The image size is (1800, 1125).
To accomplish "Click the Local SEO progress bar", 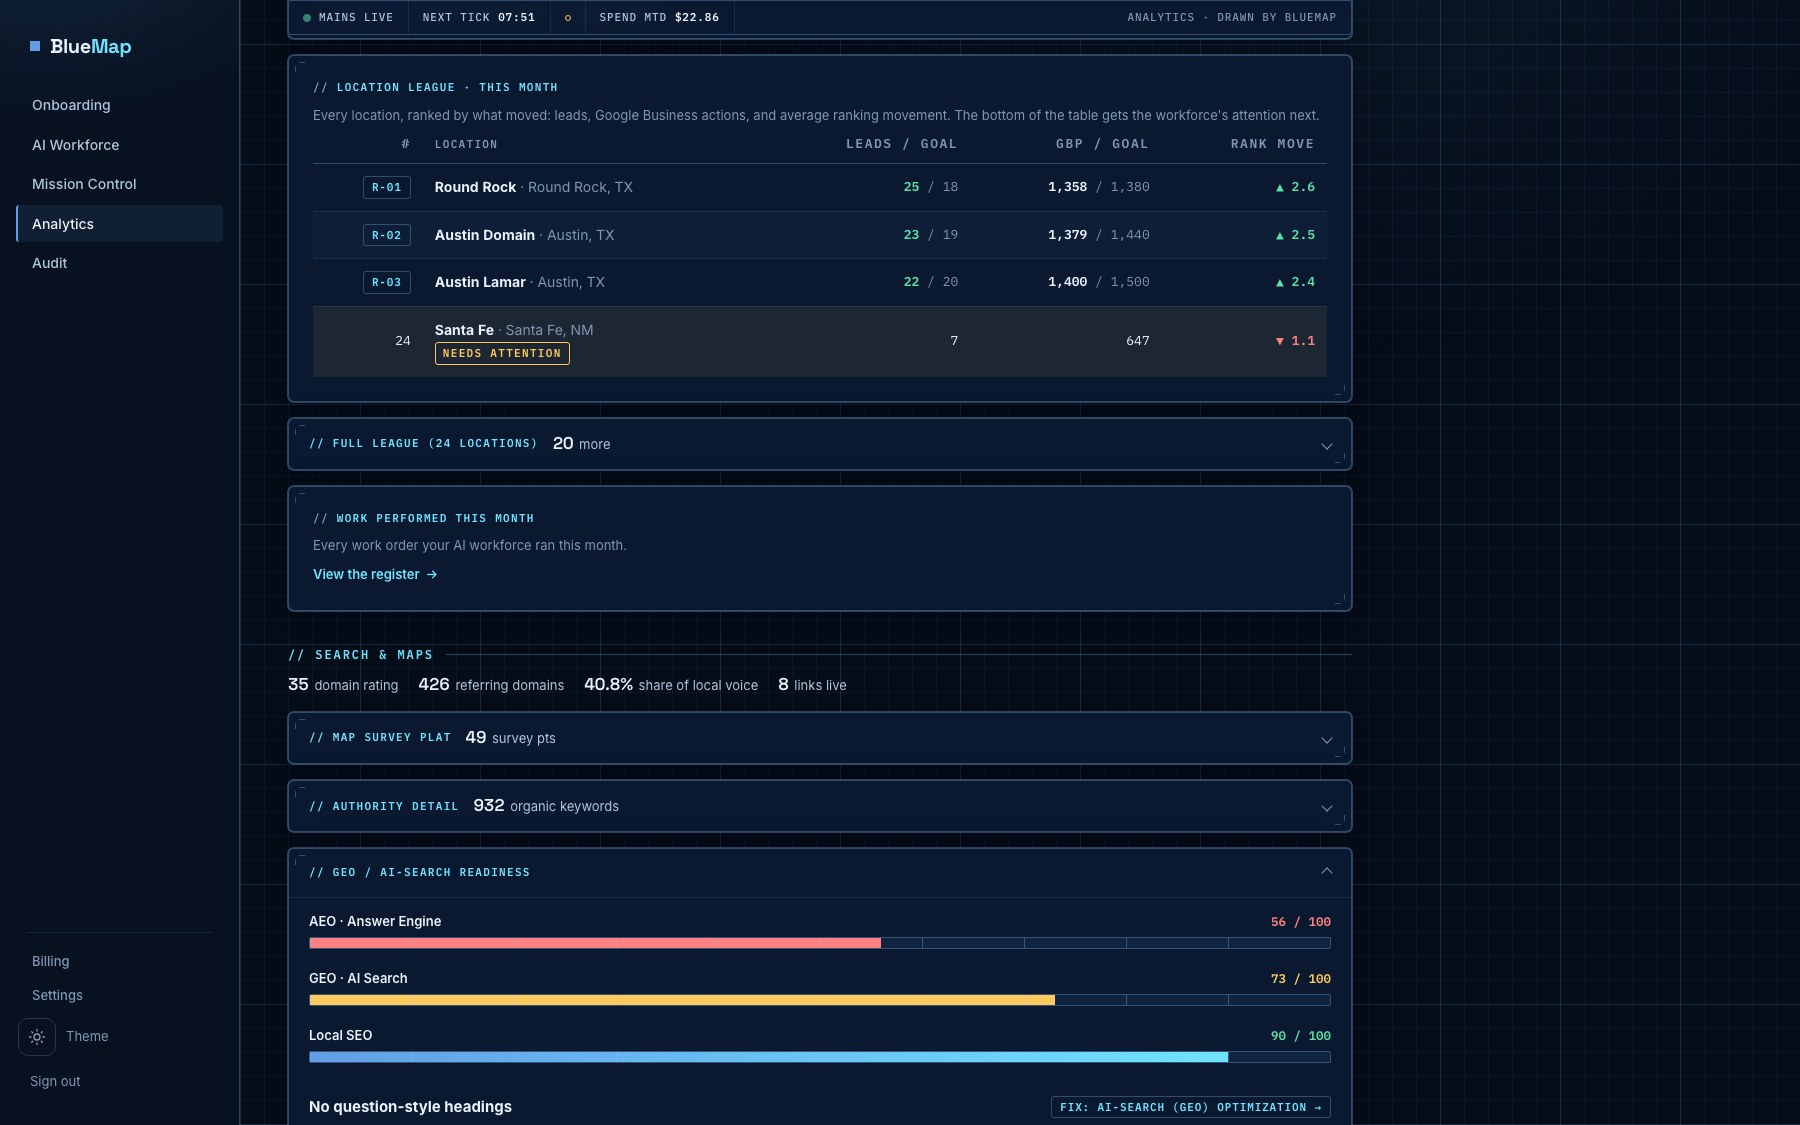I will pyautogui.click(x=820, y=1057).
